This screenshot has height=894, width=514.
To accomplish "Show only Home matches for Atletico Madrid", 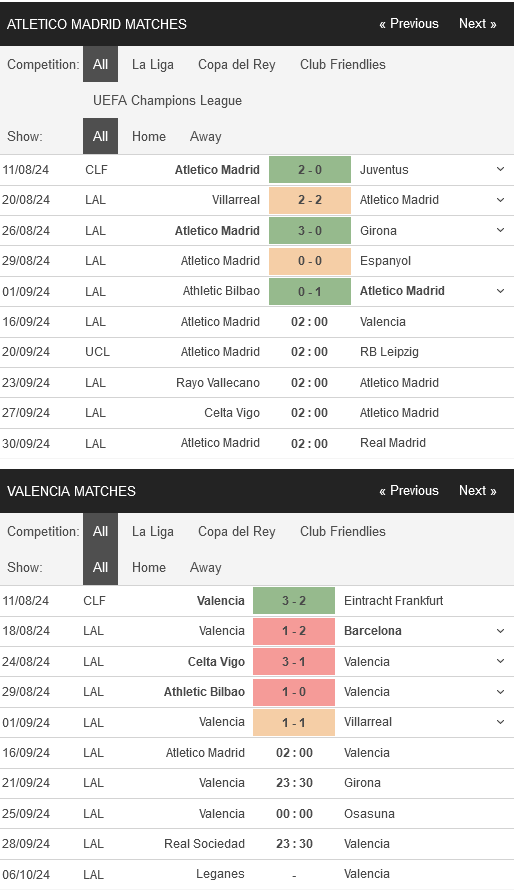I will tap(149, 136).
